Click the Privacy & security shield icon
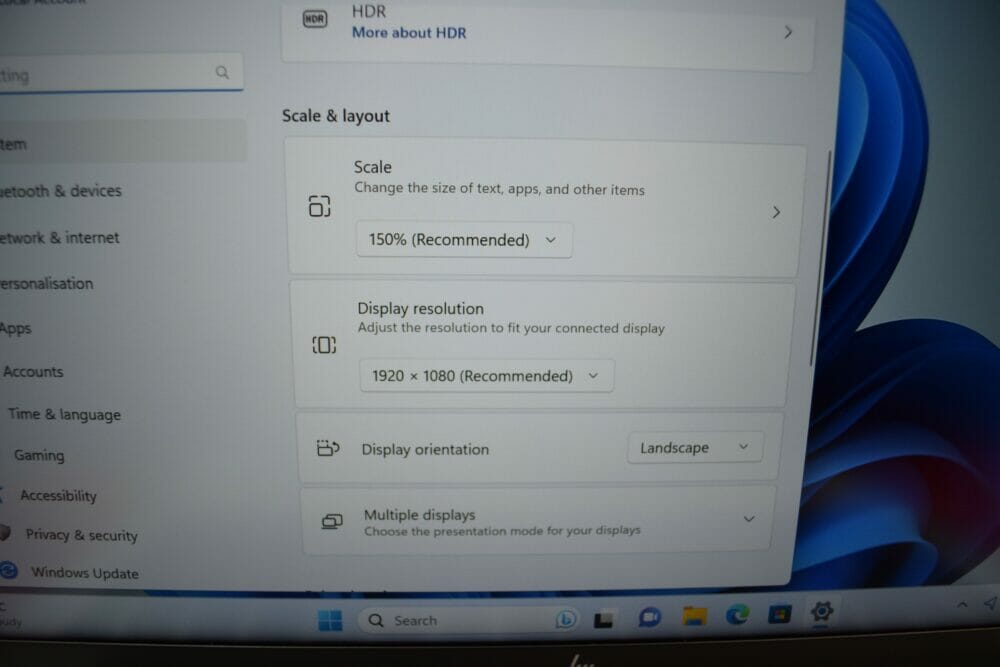The width and height of the screenshot is (1000, 667). 5,532
